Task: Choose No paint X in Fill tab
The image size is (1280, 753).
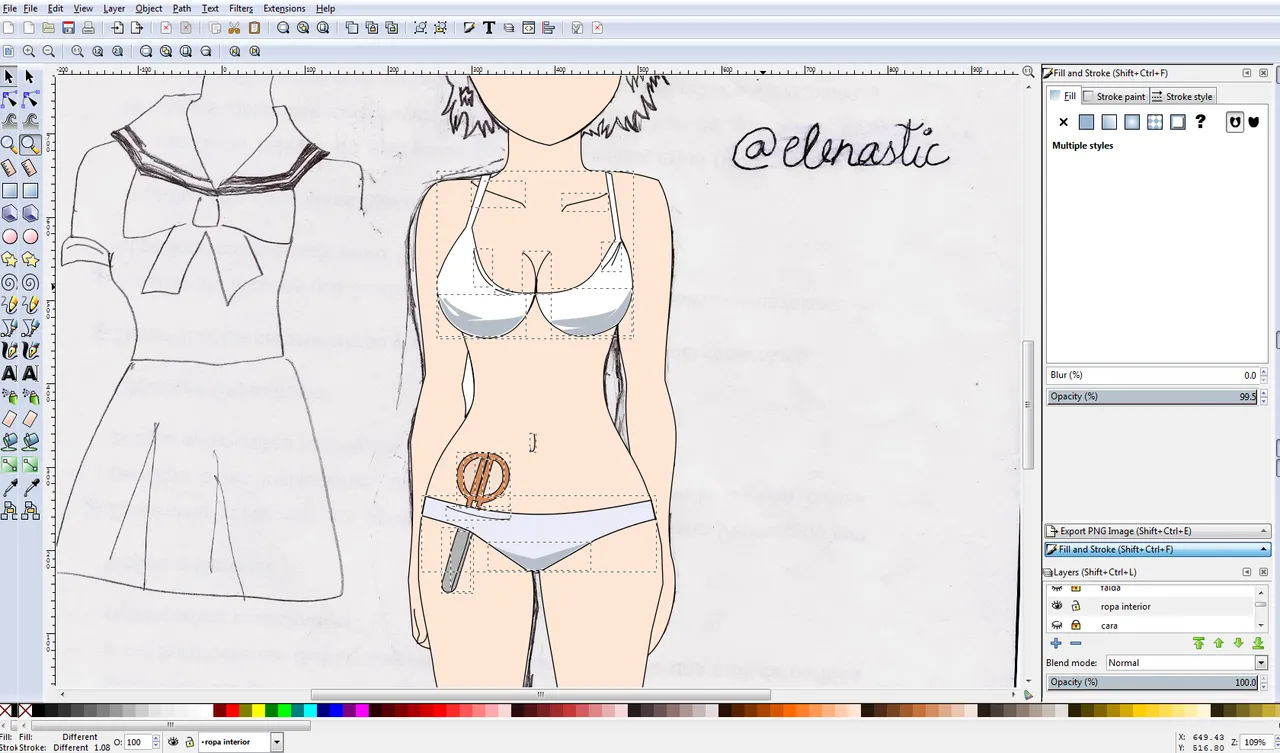Action: tap(1063, 122)
